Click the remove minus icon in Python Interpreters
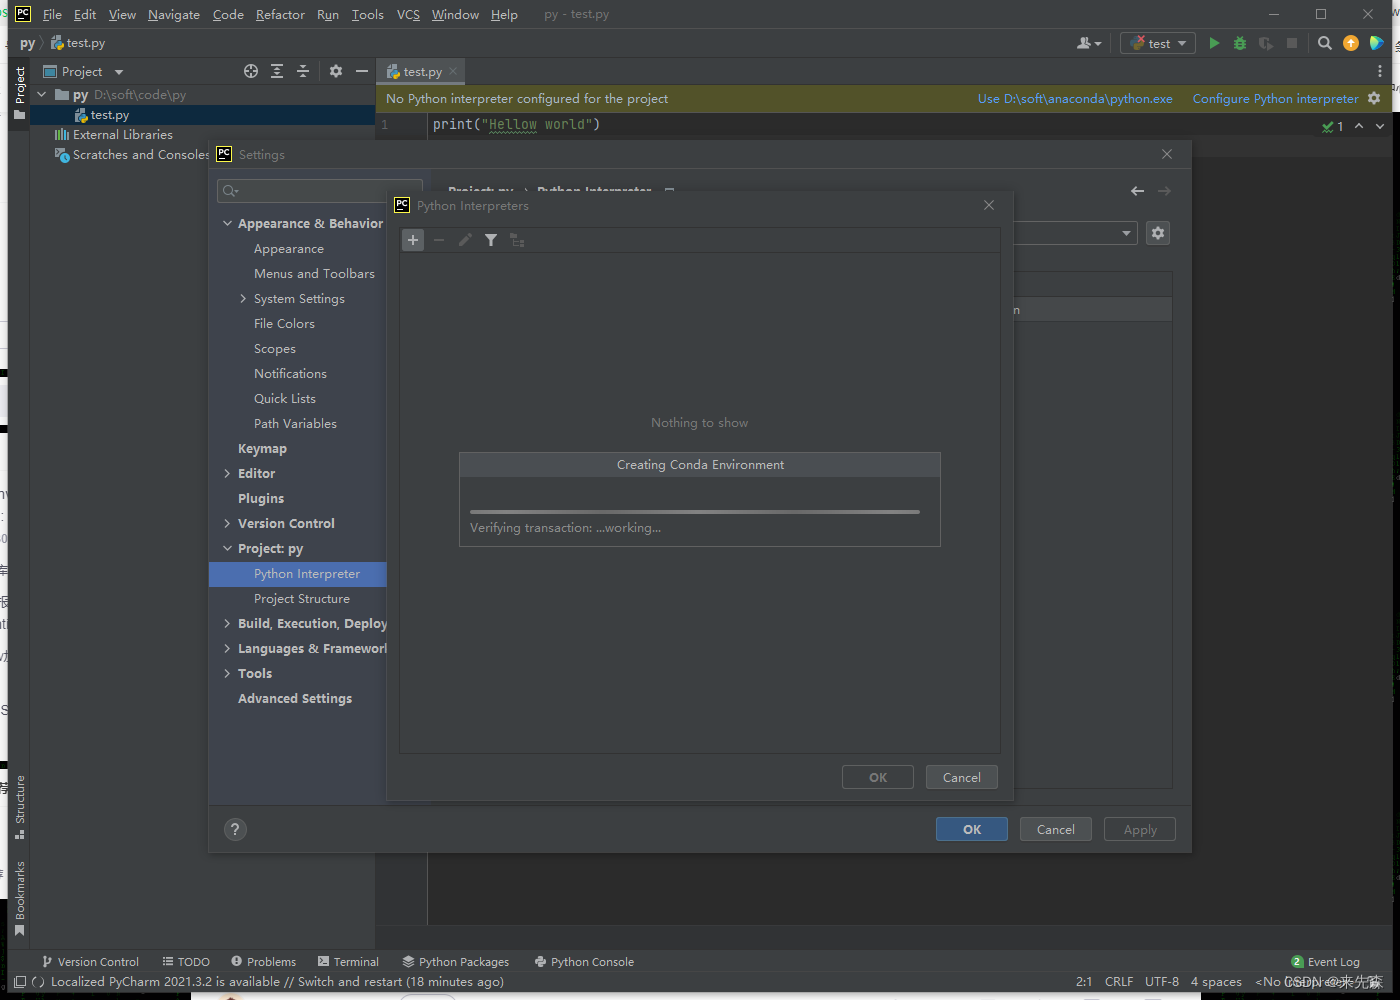Image resolution: width=1400 pixels, height=1000 pixels. coord(439,240)
